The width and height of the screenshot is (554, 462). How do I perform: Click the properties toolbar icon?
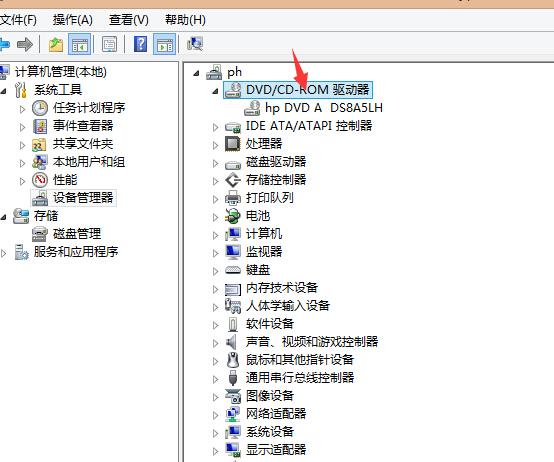click(x=110, y=45)
